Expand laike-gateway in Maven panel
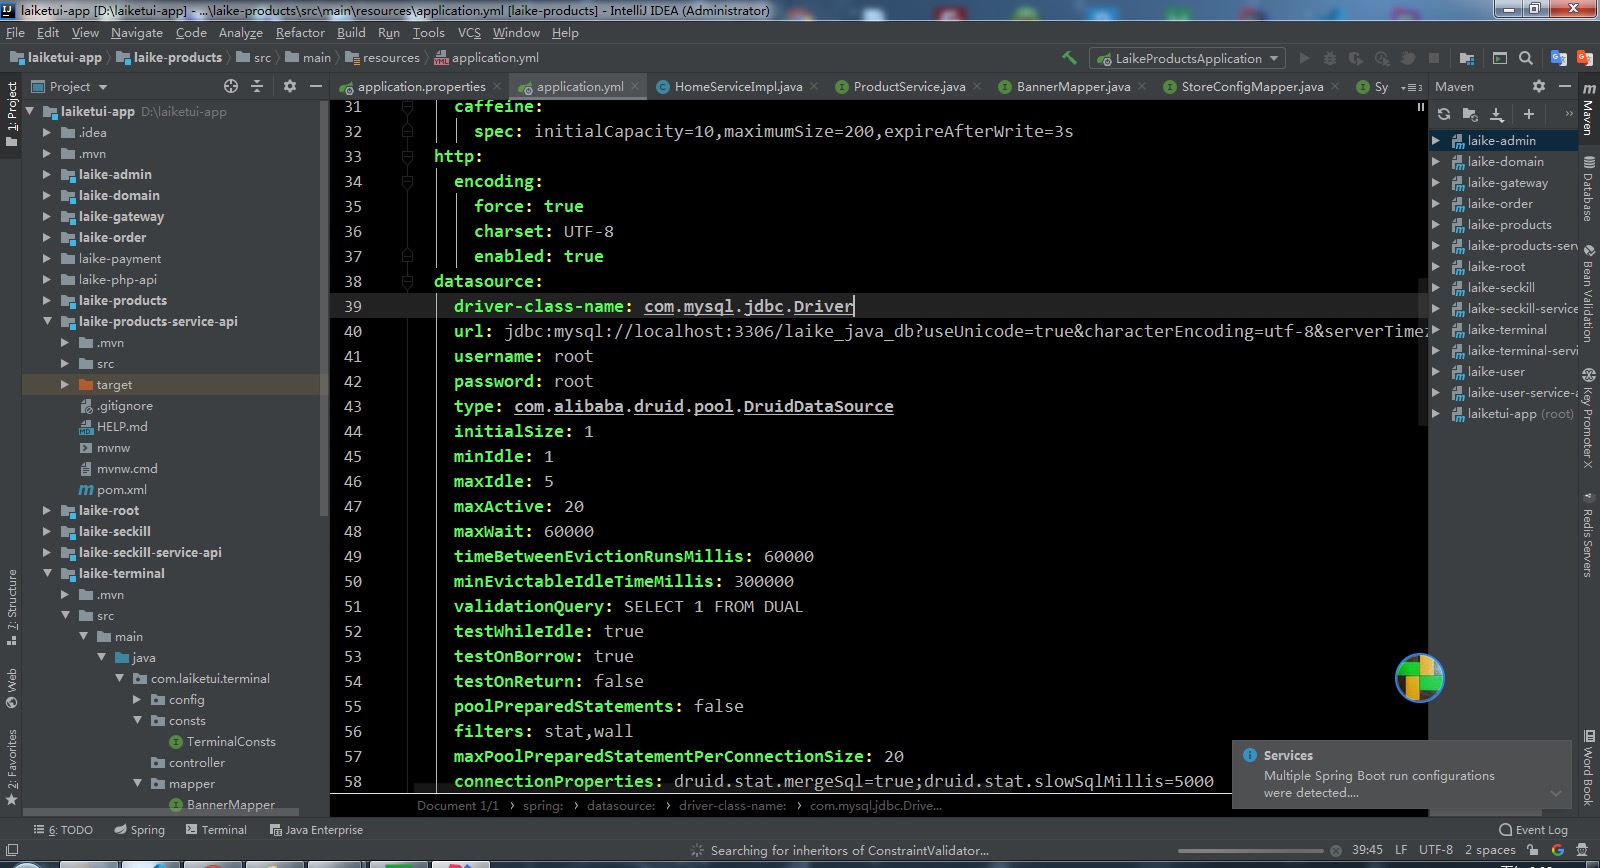The height and width of the screenshot is (868, 1600). 1436,182
